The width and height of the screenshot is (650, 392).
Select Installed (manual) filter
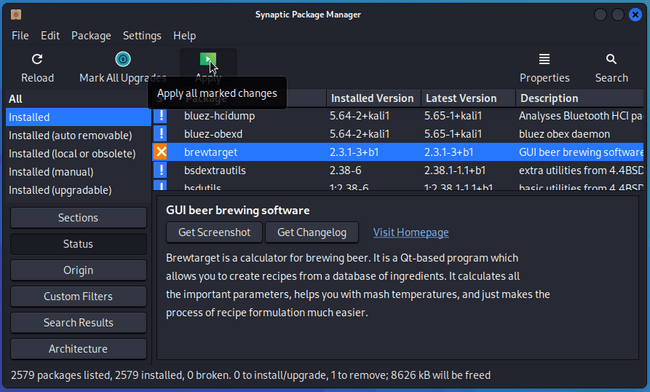78,172
